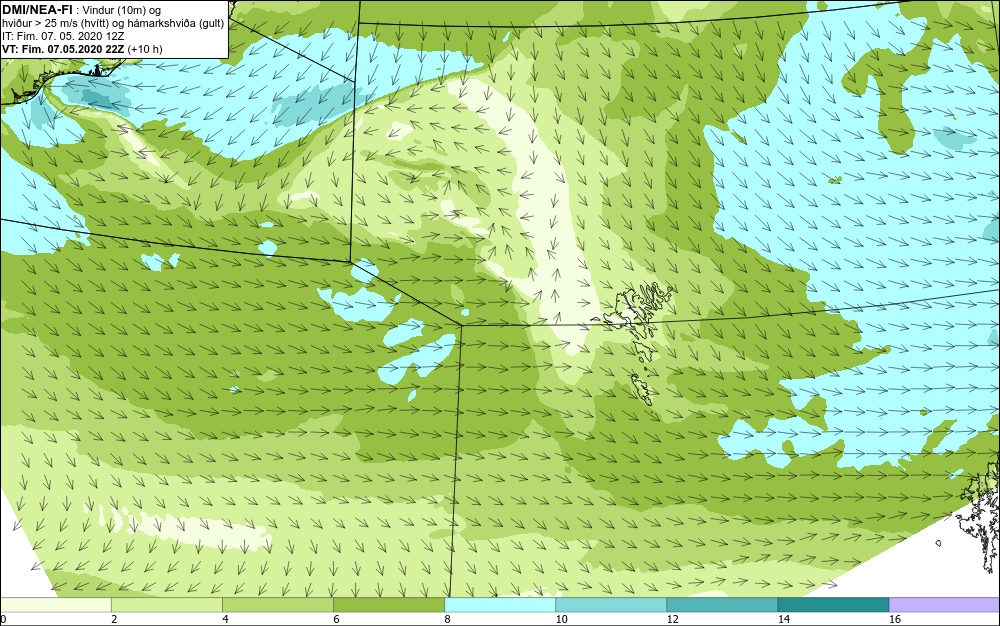
Task: Click the 14–16 m/s dark teal swatch
Action: [x=833, y=605]
